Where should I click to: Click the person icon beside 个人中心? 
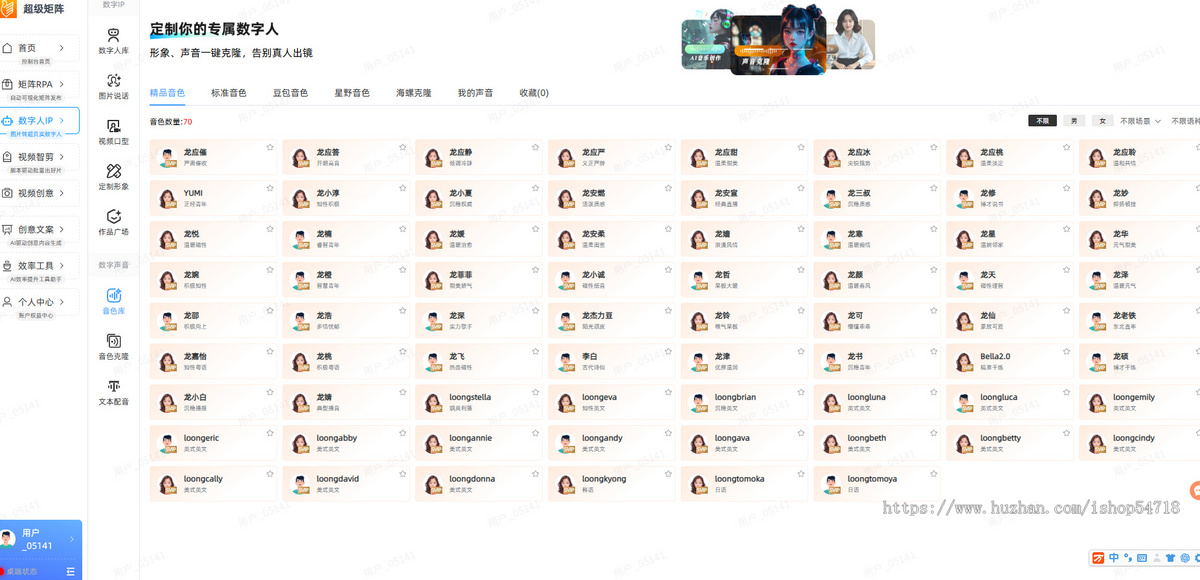[7, 302]
